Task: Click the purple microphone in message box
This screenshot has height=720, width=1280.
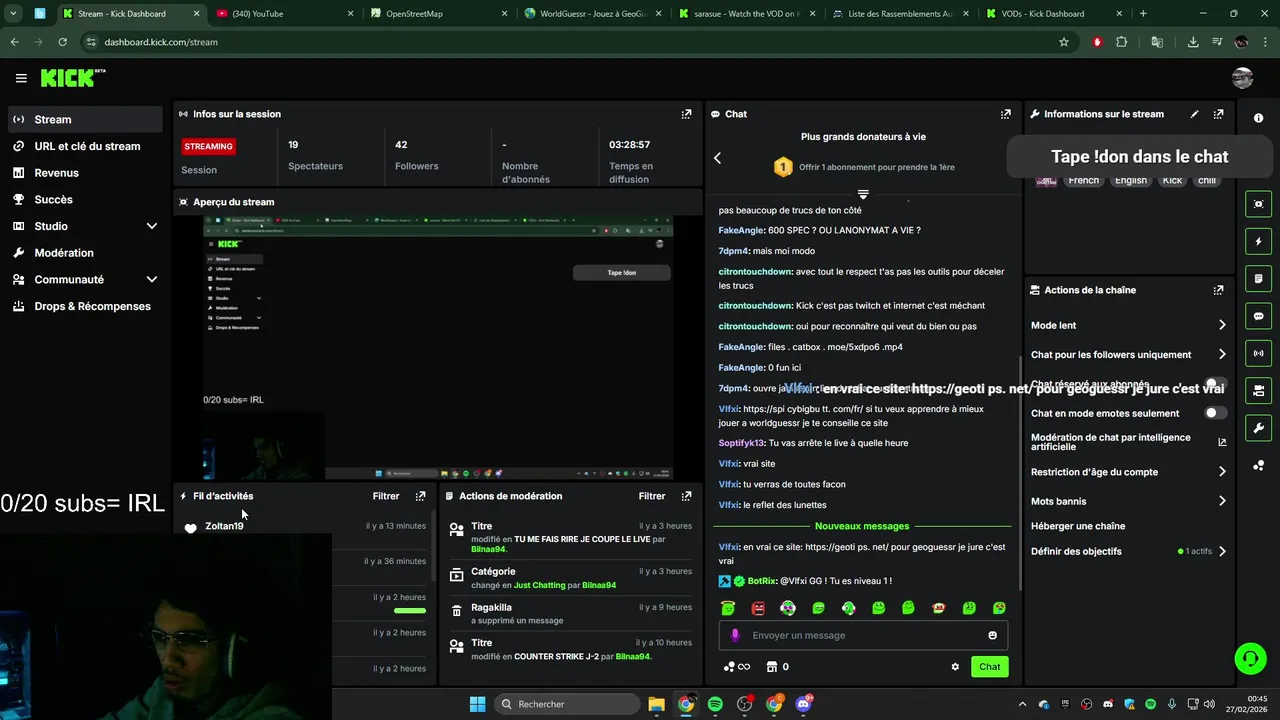Action: [x=735, y=635]
